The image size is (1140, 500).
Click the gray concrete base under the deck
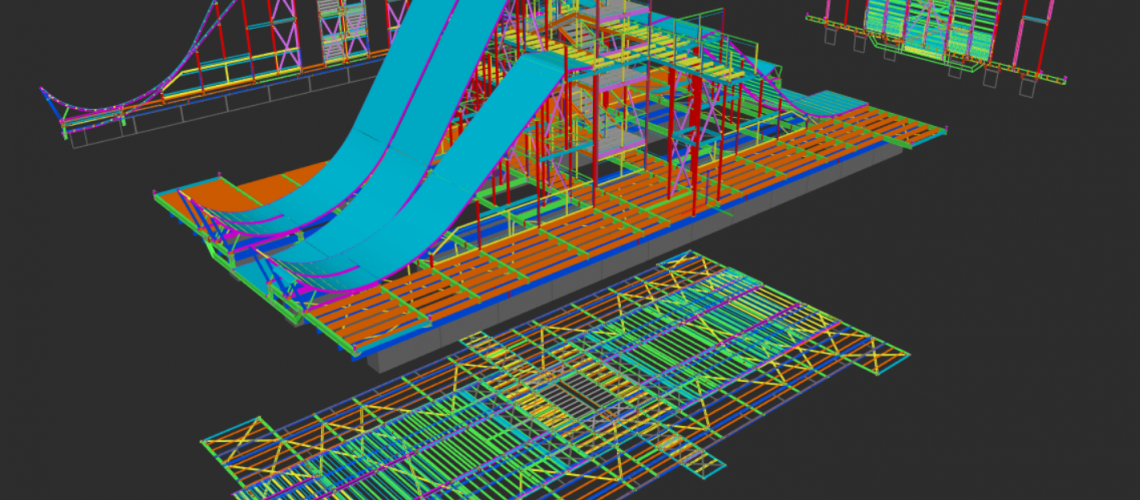click(600, 272)
